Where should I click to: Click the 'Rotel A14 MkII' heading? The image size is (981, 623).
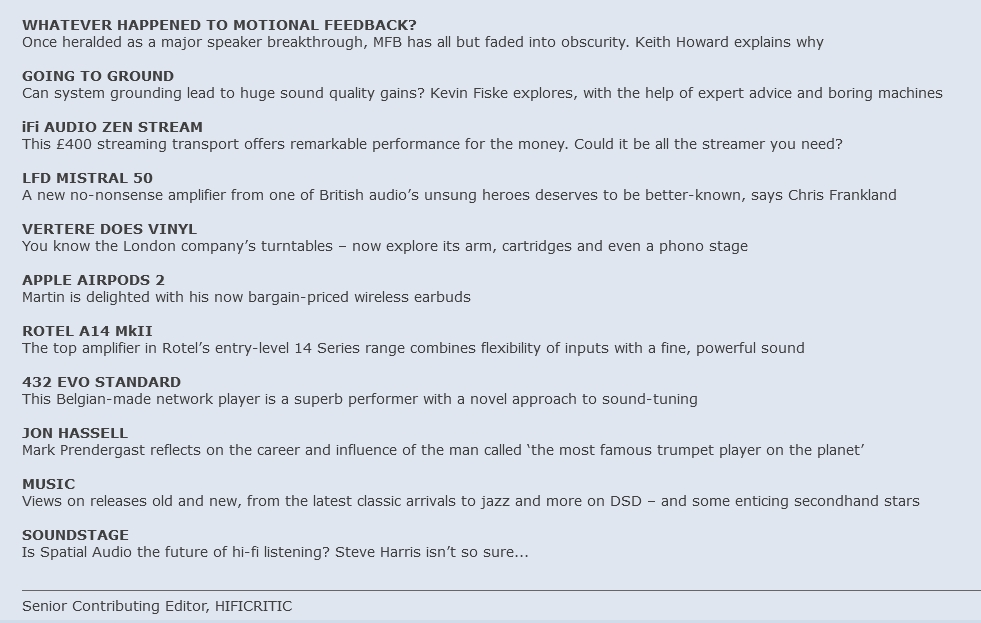point(87,331)
